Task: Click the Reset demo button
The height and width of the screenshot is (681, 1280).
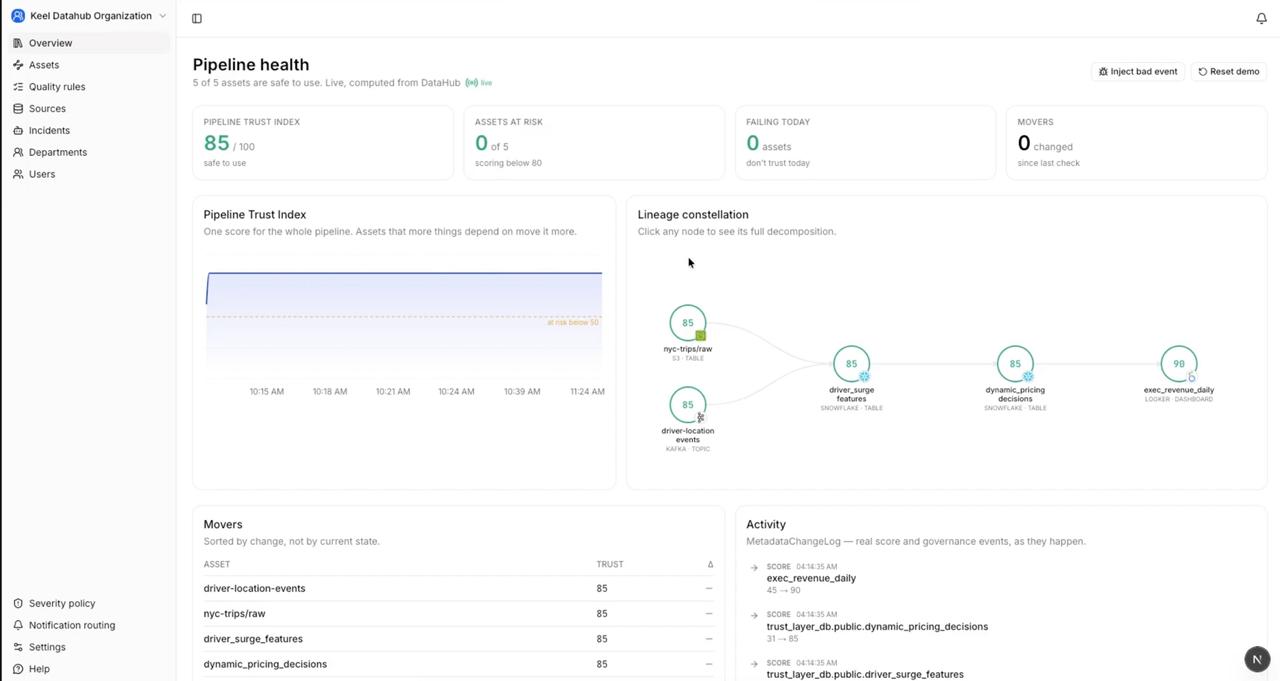Action: (x=1229, y=71)
